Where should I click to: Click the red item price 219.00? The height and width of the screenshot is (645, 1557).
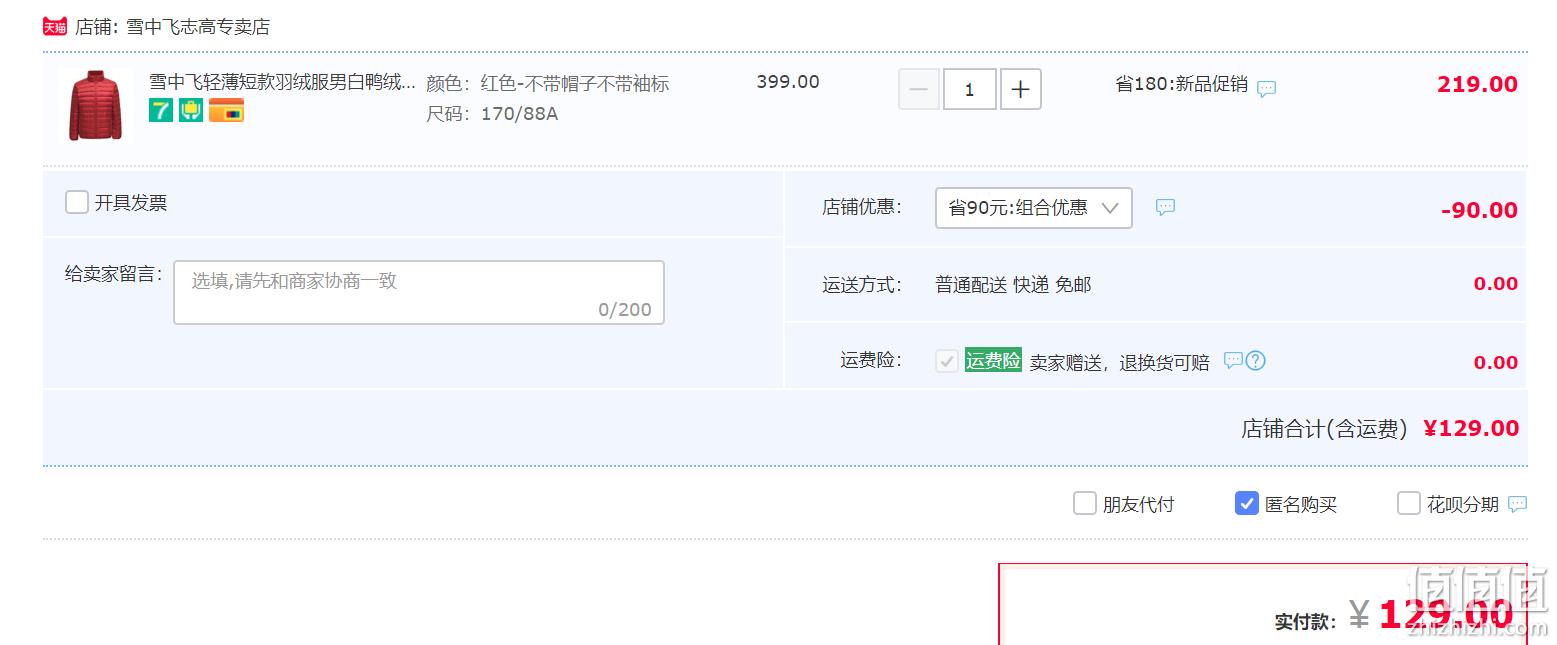click(x=1477, y=84)
